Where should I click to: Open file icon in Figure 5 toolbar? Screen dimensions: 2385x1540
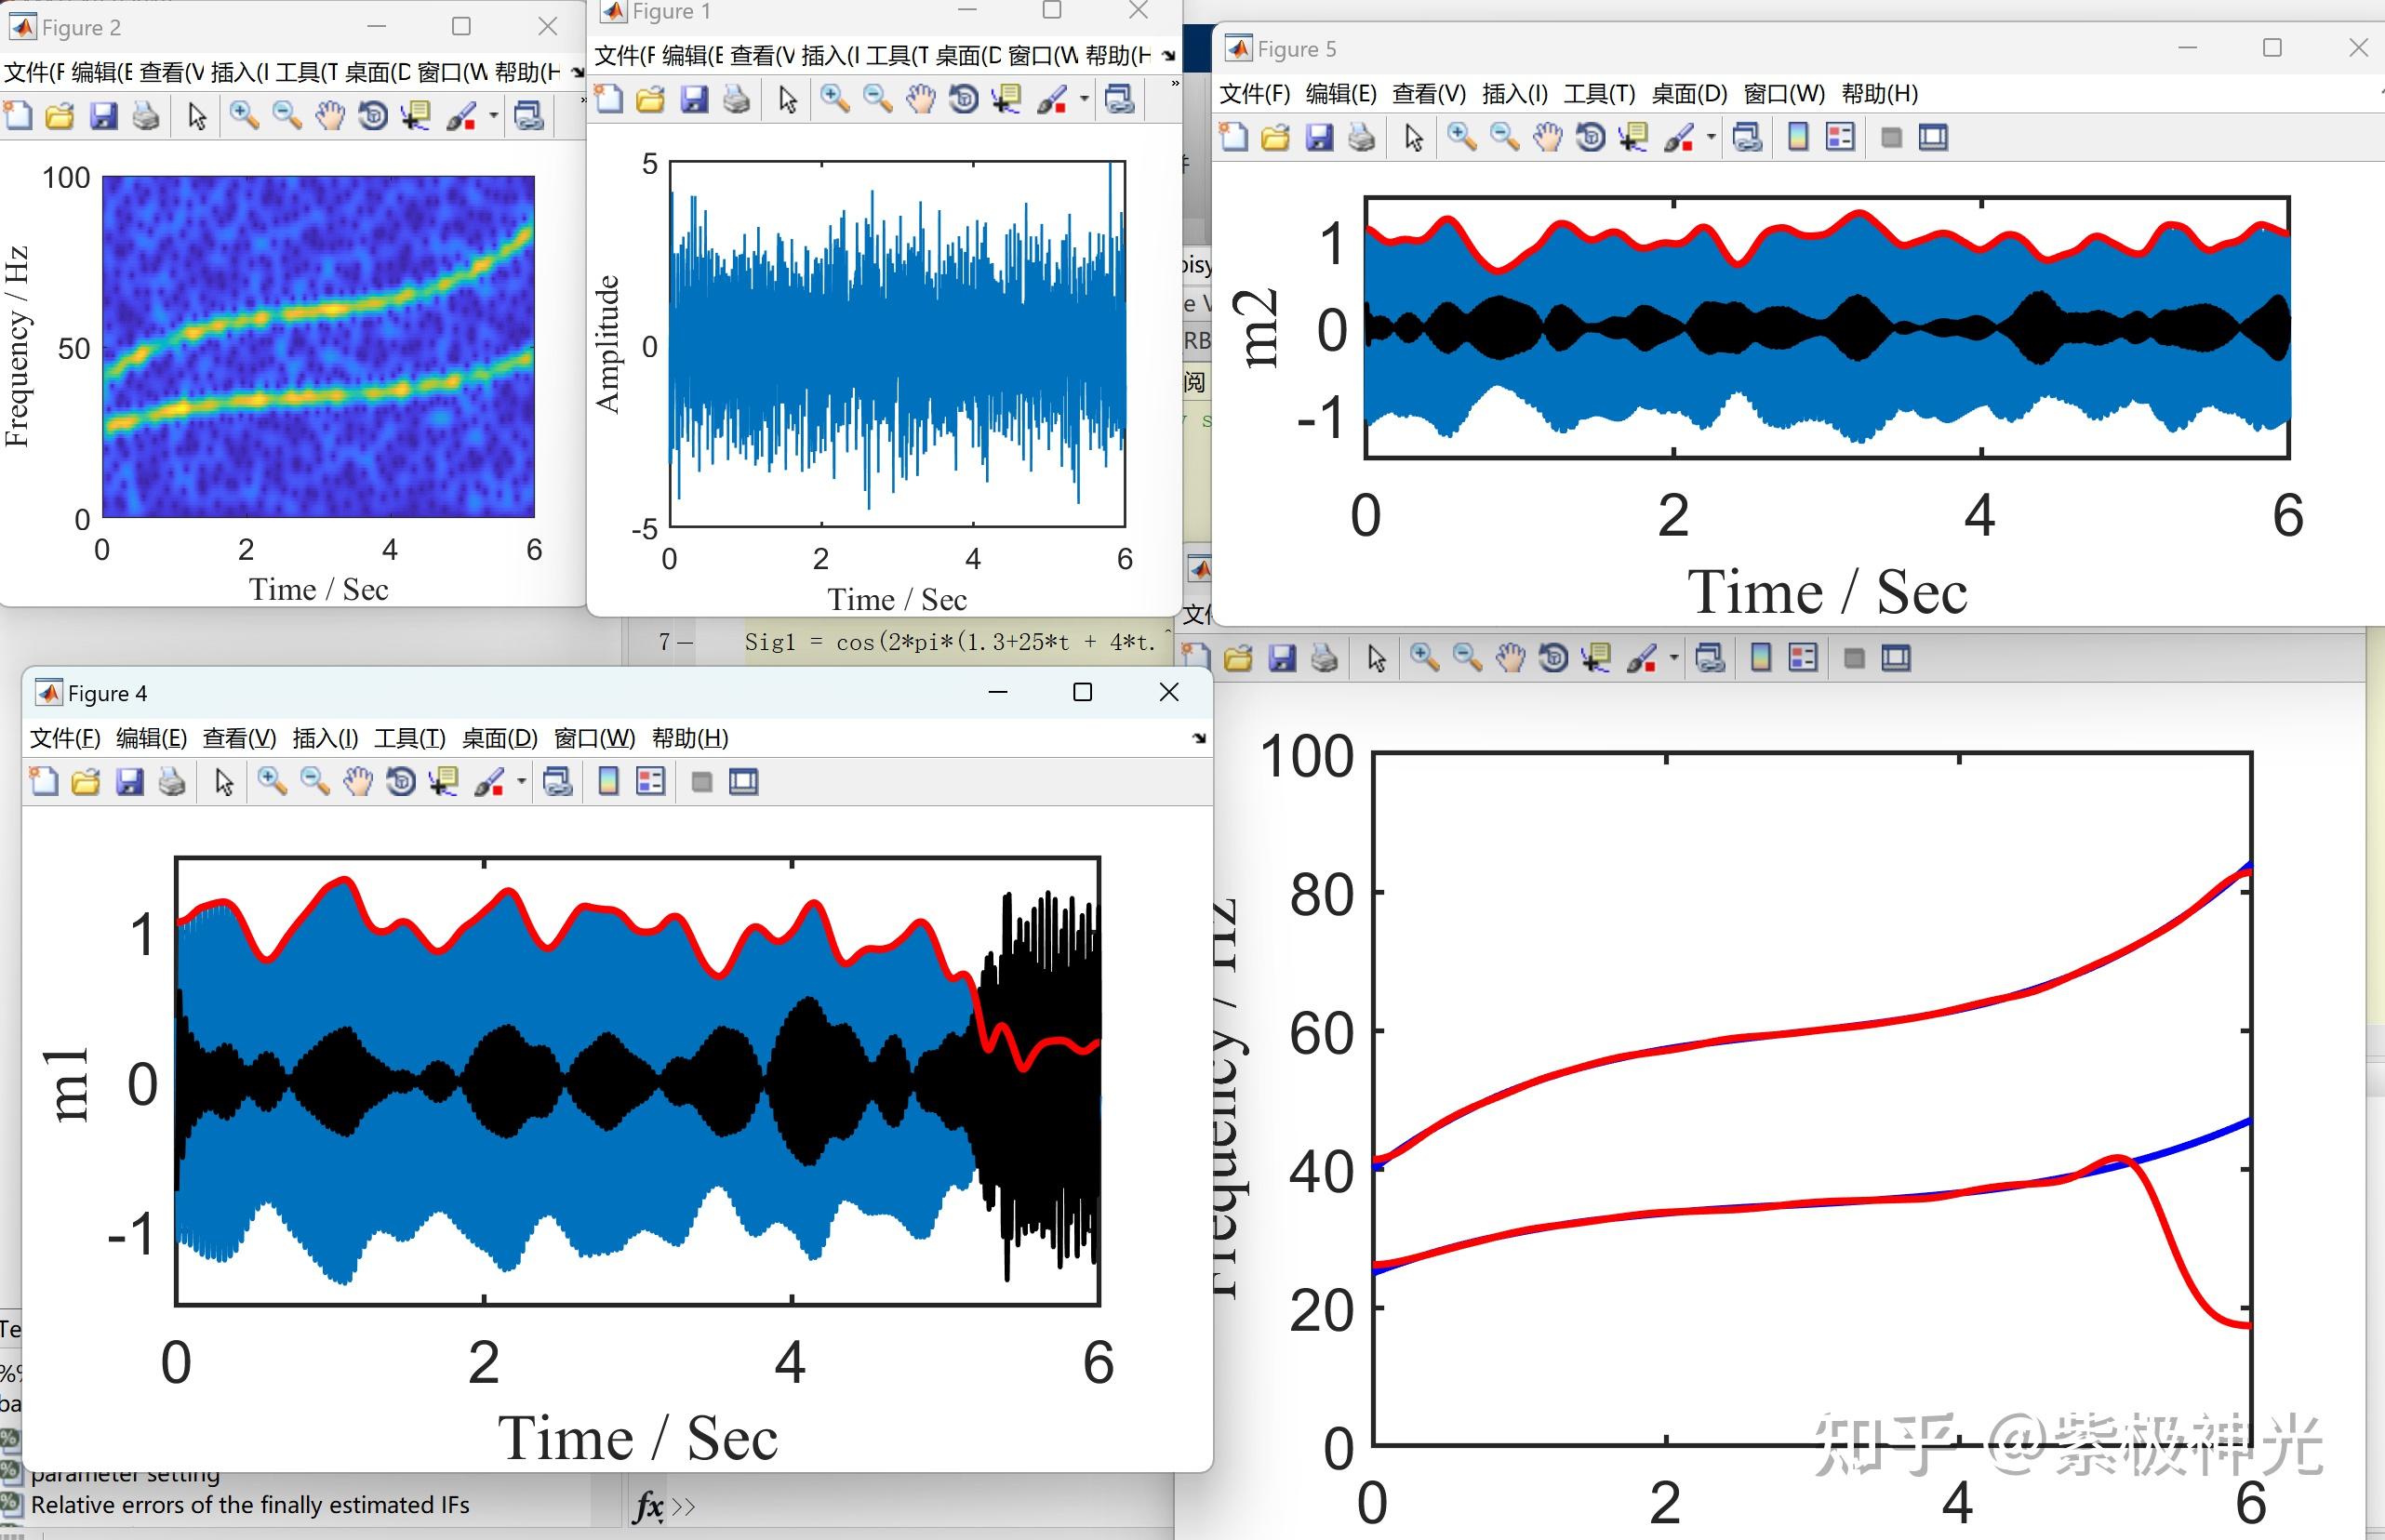pyautogui.click(x=1276, y=137)
